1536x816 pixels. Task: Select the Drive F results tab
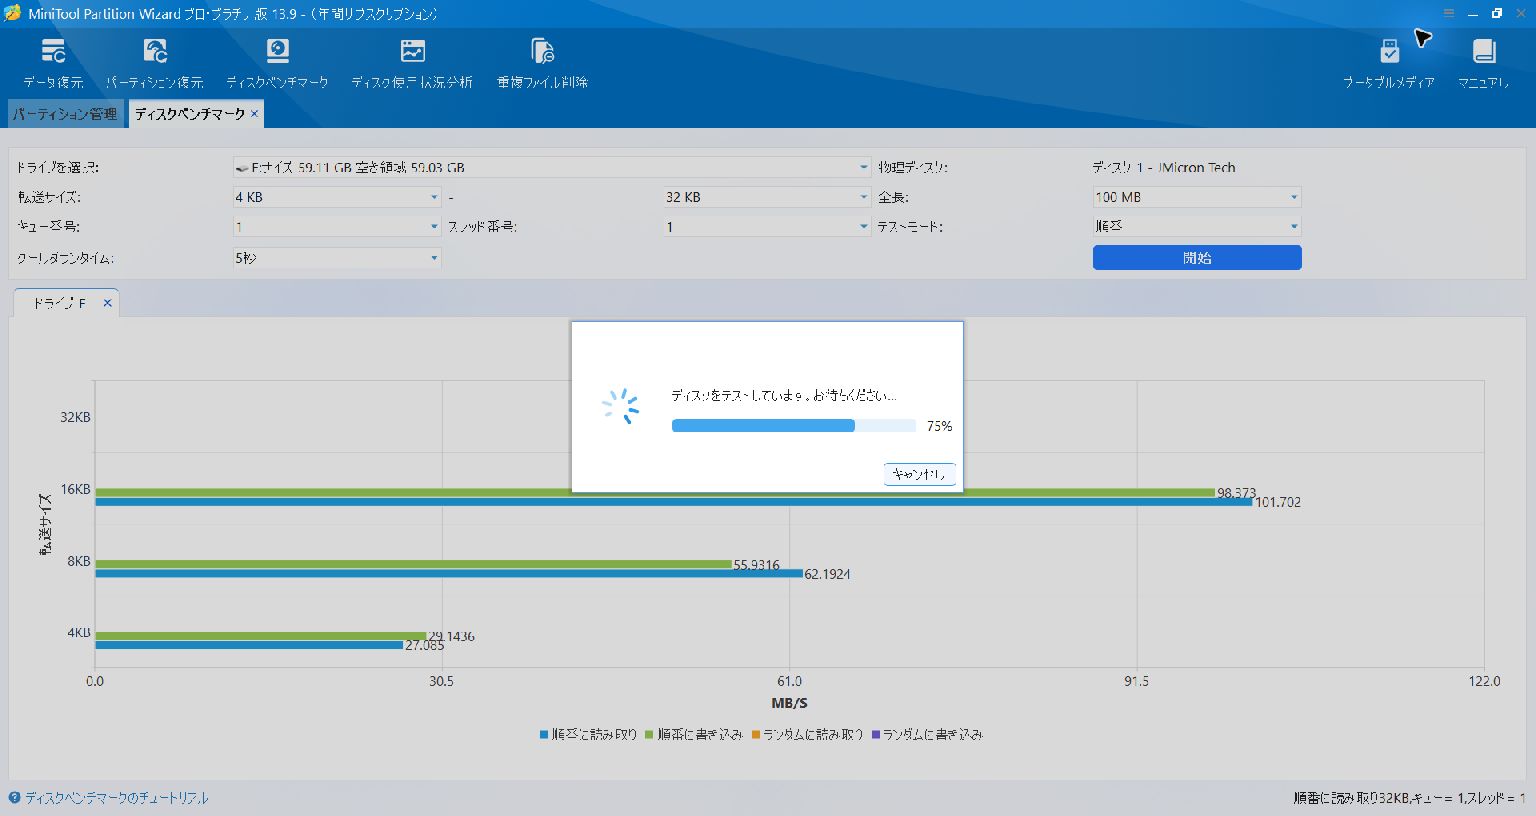(60, 303)
